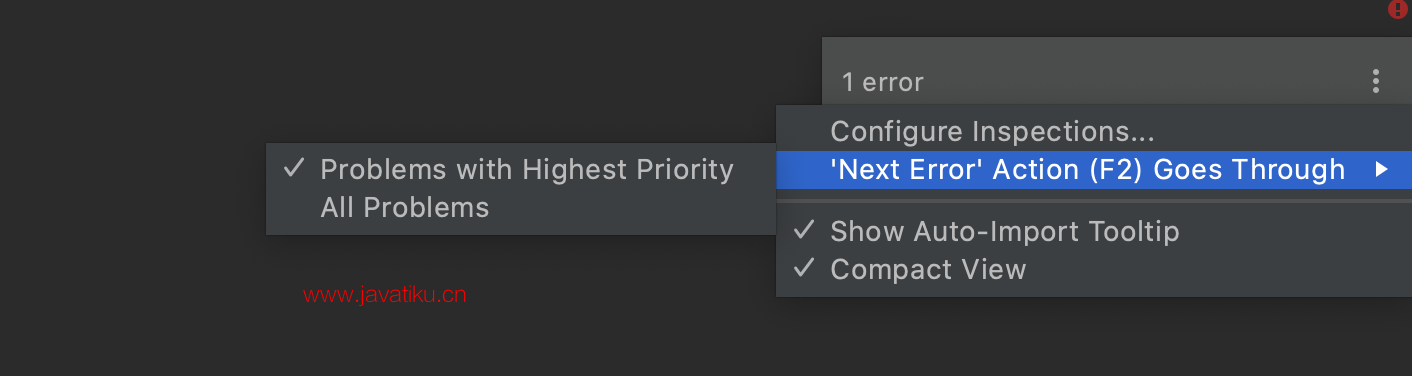This screenshot has height=376, width=1412.
Task: Click the '(F2)' shortcut text in menu
Action: (x=1116, y=170)
